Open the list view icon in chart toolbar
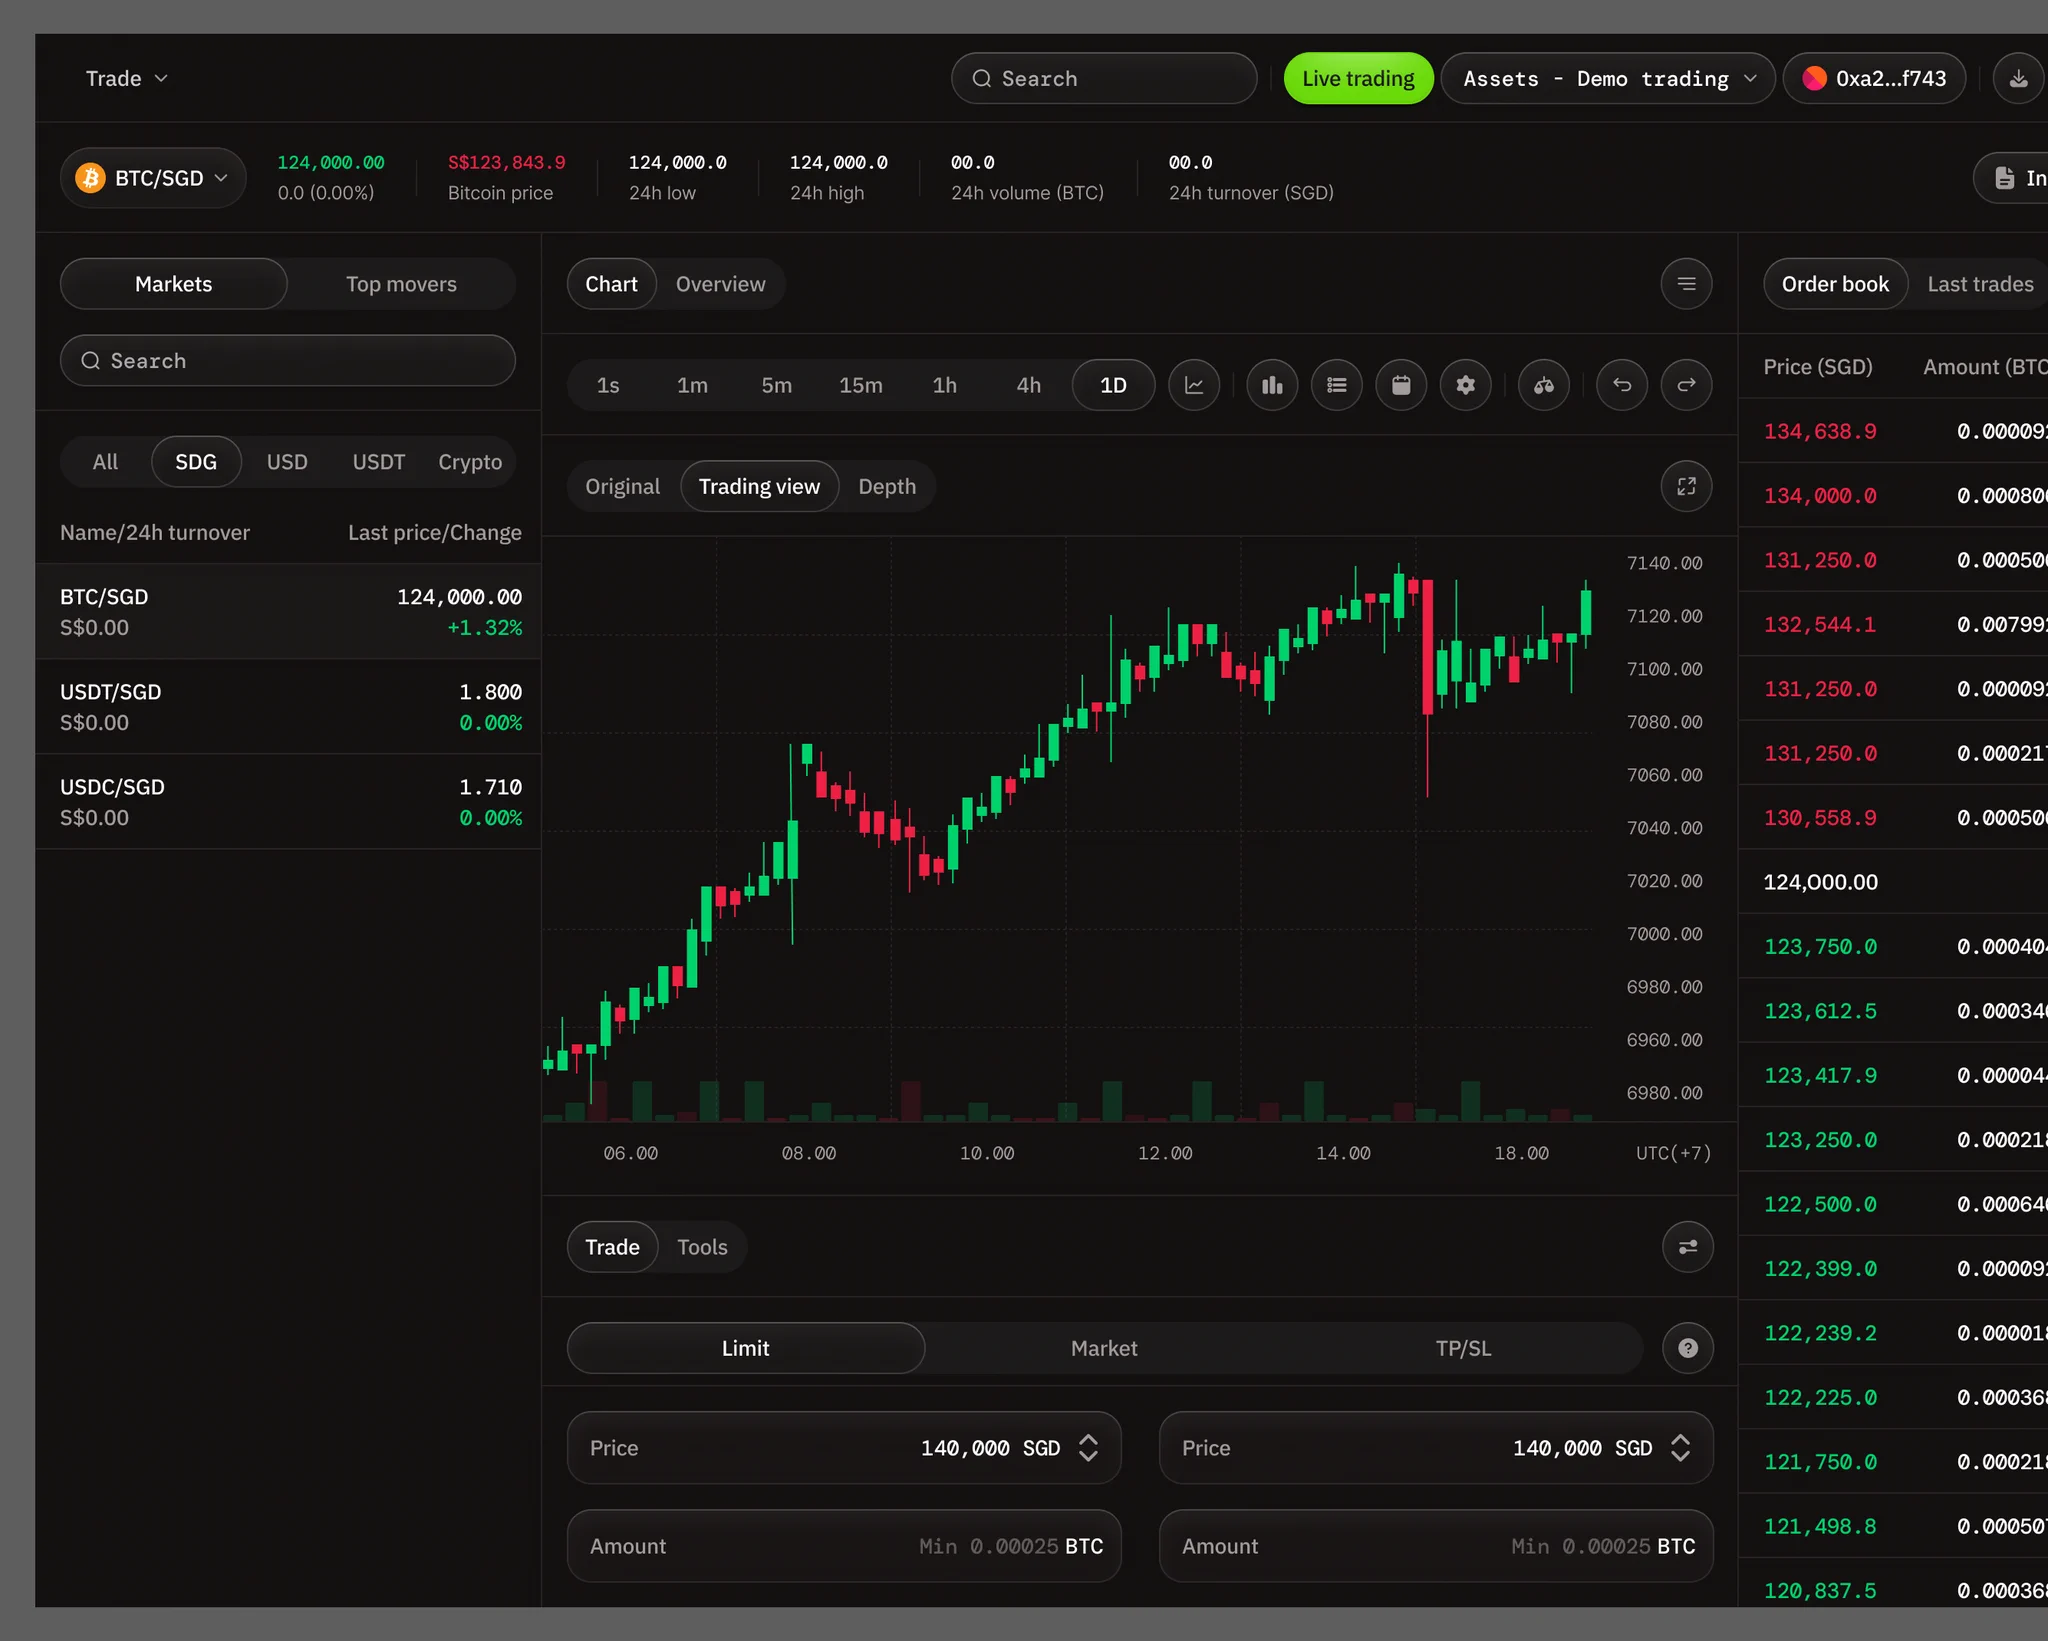2048x1641 pixels. pos(1337,385)
